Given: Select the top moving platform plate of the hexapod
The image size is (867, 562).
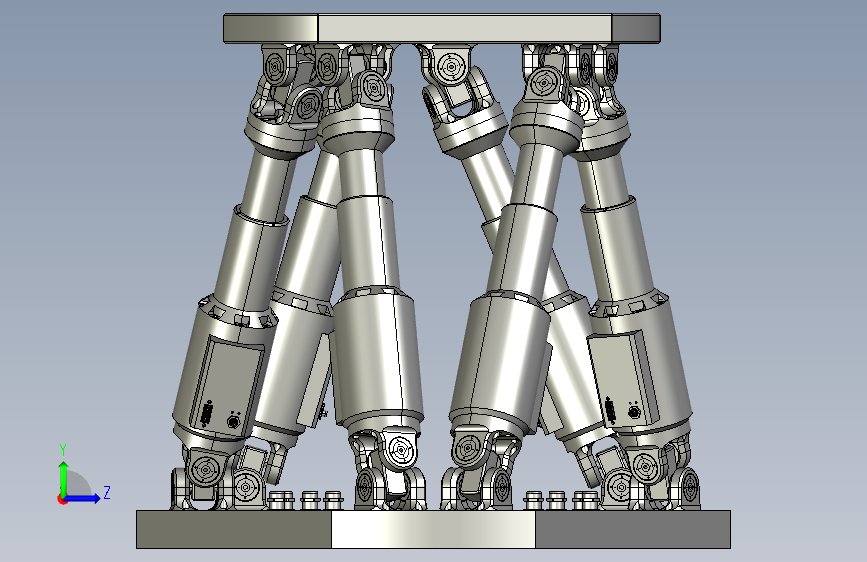Looking at the screenshot, I should click(x=442, y=28).
